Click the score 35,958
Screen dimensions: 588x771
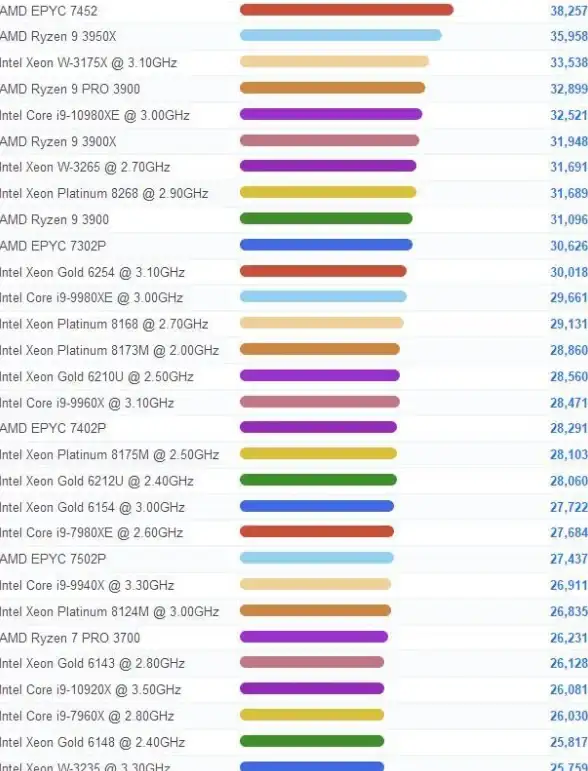pyautogui.click(x=569, y=36)
